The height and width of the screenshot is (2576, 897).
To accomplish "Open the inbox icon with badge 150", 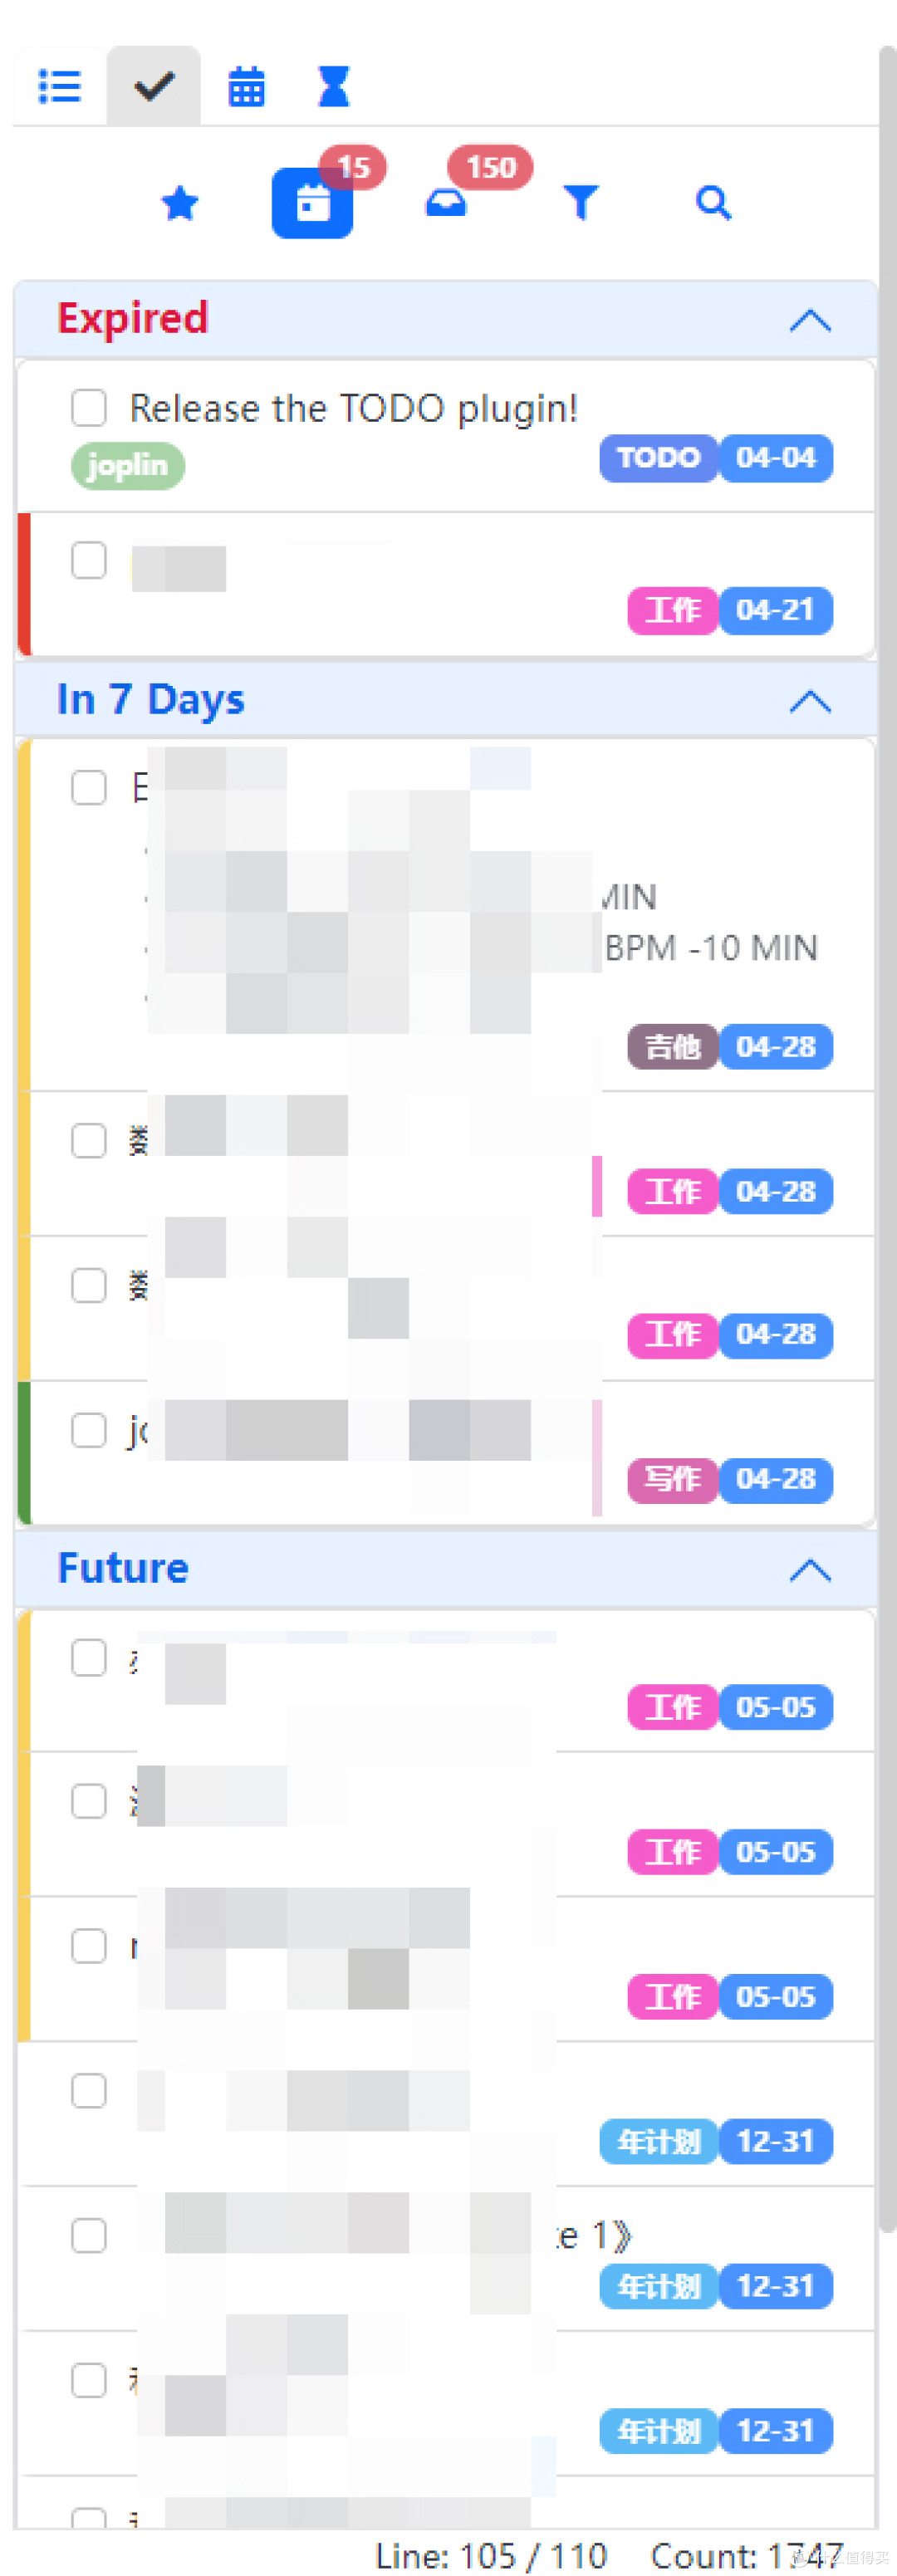I will point(446,203).
